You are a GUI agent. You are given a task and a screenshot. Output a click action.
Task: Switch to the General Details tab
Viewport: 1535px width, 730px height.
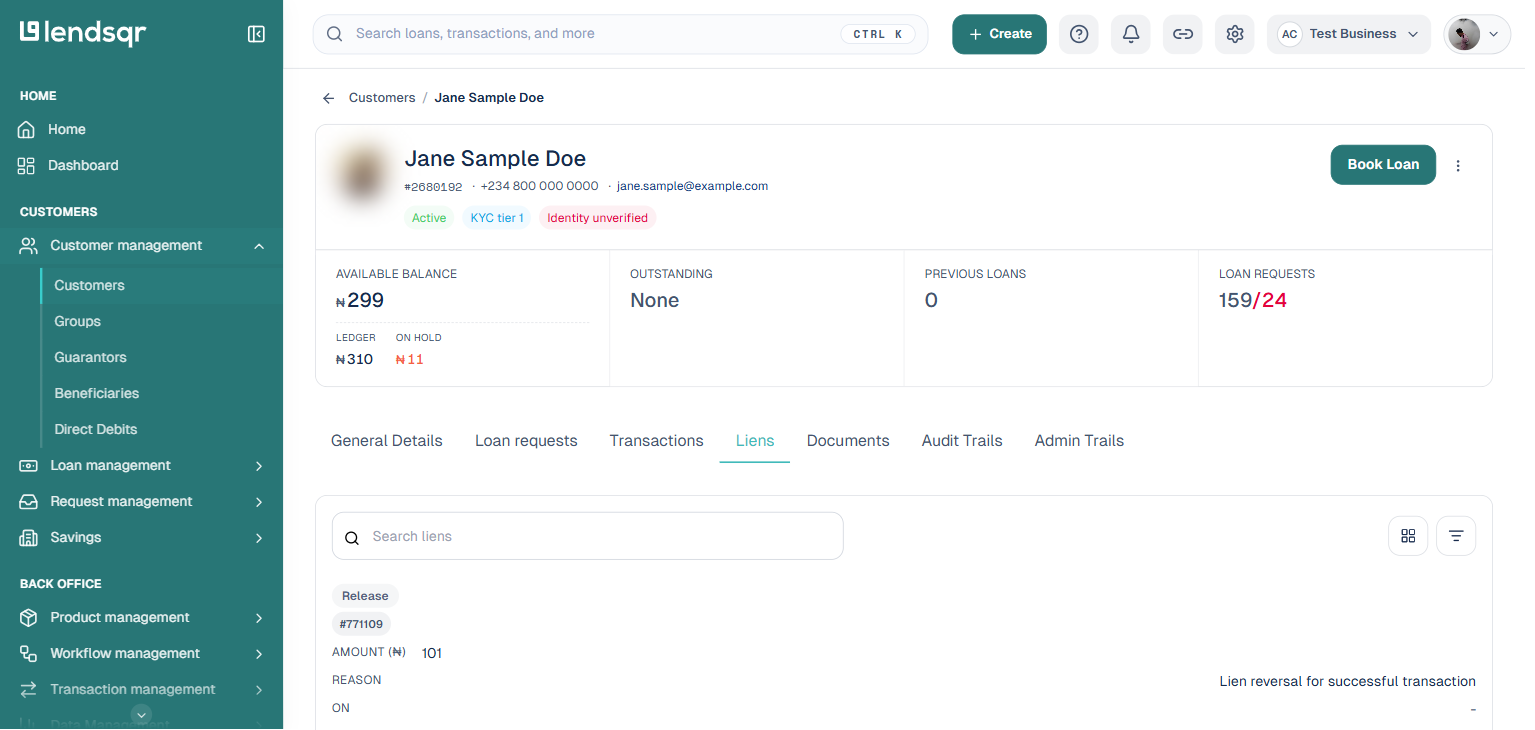point(387,441)
